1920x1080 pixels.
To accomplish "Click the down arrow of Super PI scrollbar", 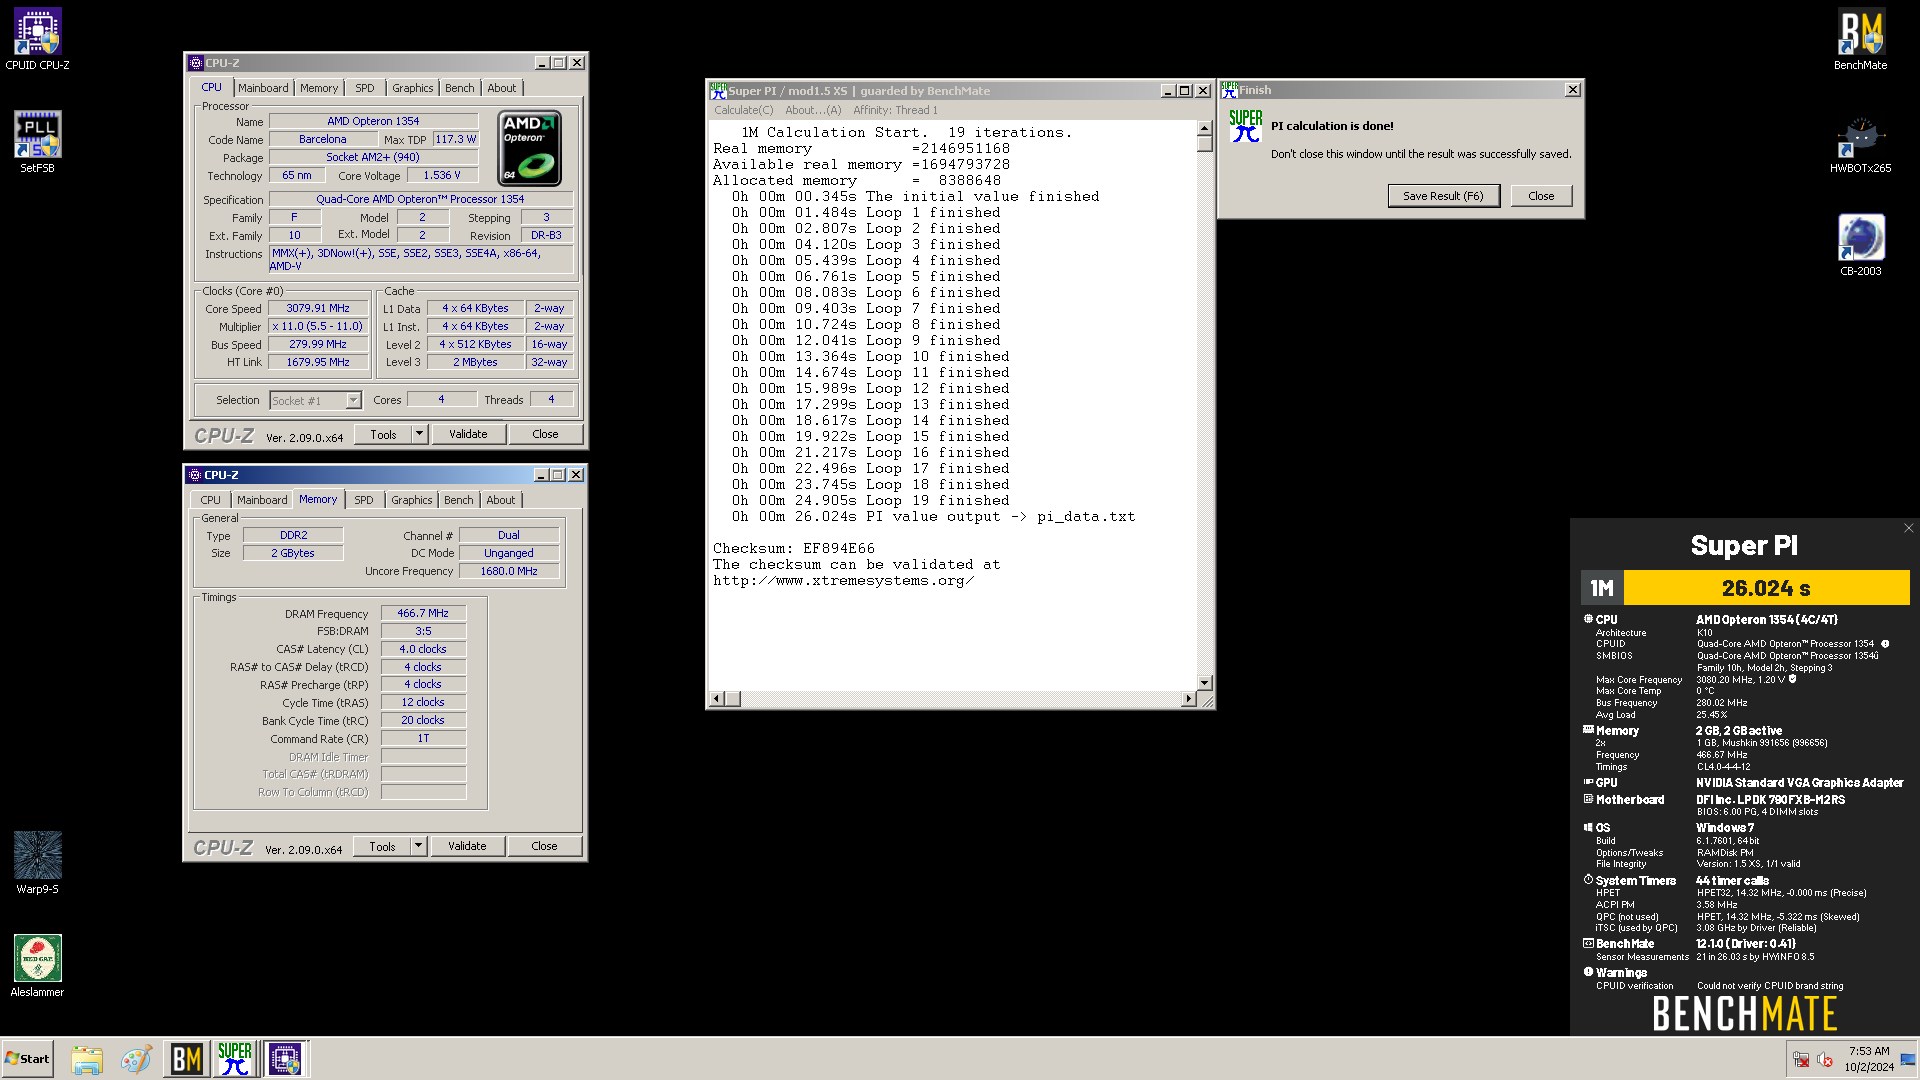I will 1204,682.
